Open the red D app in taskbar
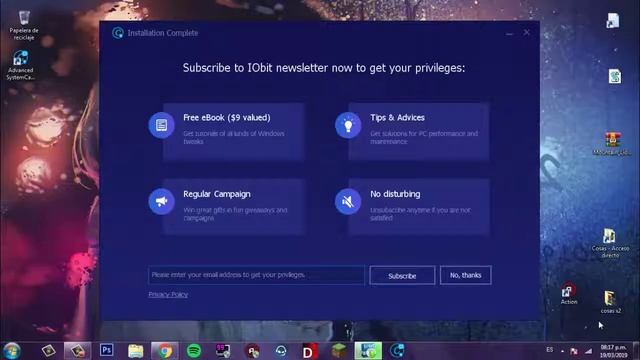Viewport: 640px width, 360px height. click(x=309, y=351)
